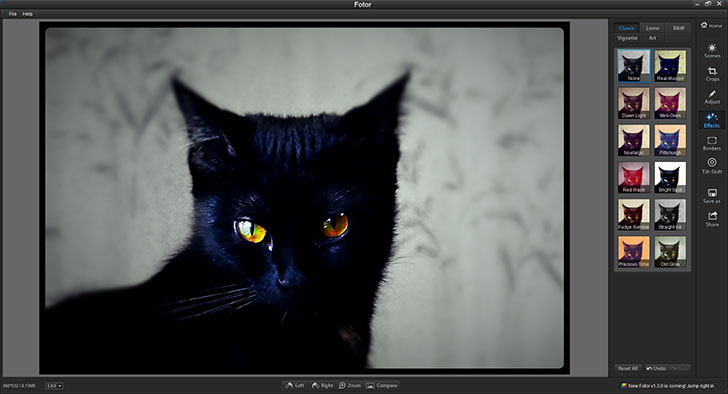Minimize the Fotor window
The image size is (728, 394).
(697, 4)
